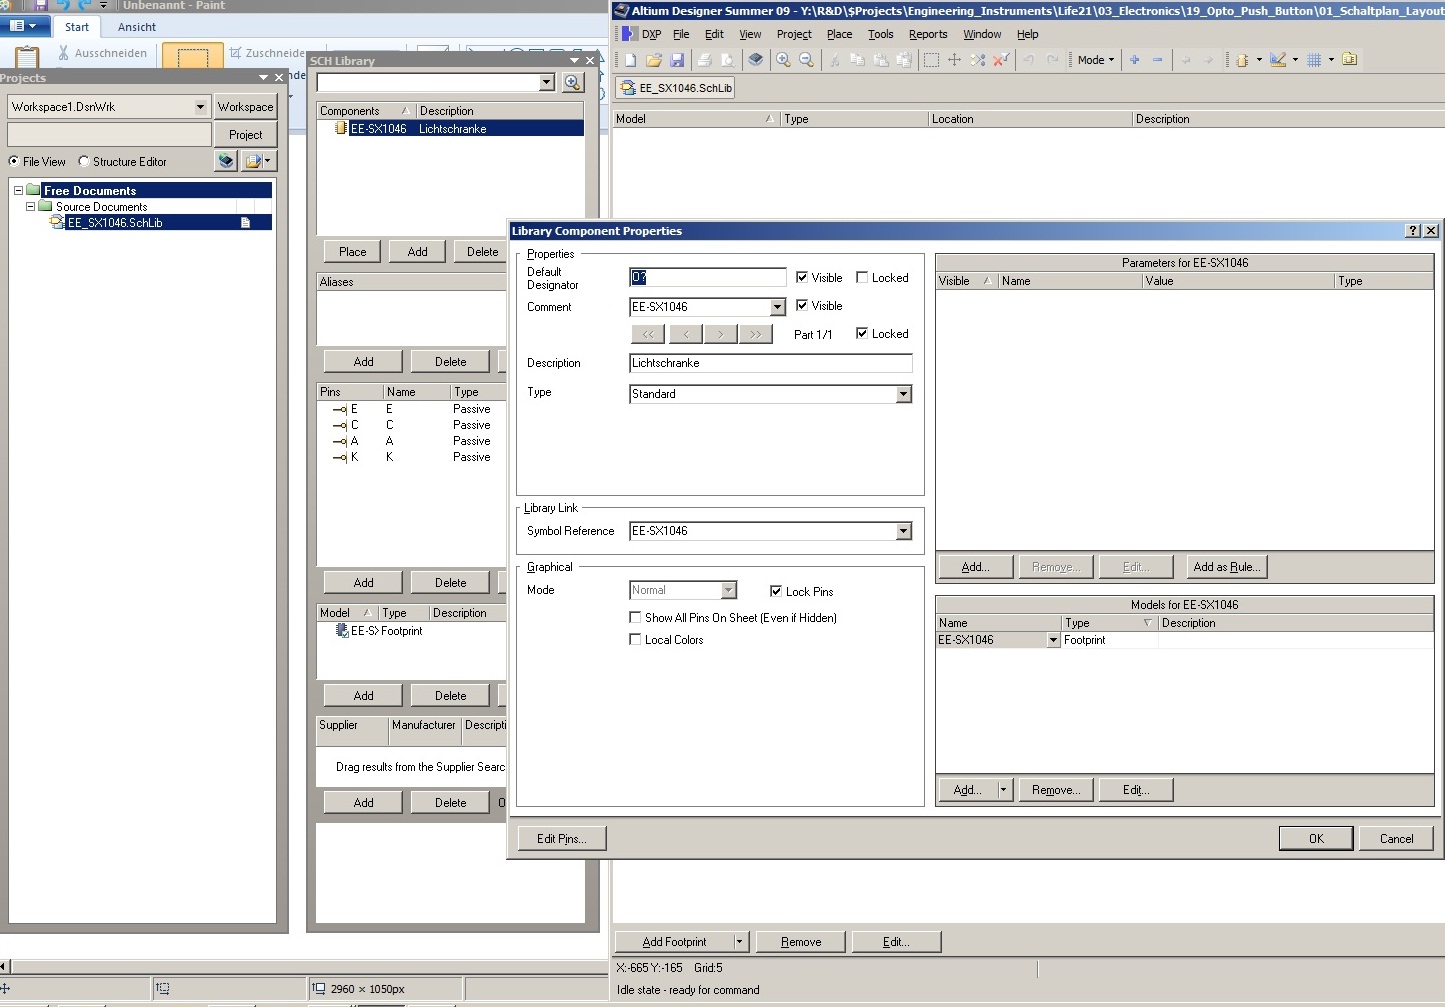Click the Default Designator input field
1445x1007 pixels.
tap(708, 277)
